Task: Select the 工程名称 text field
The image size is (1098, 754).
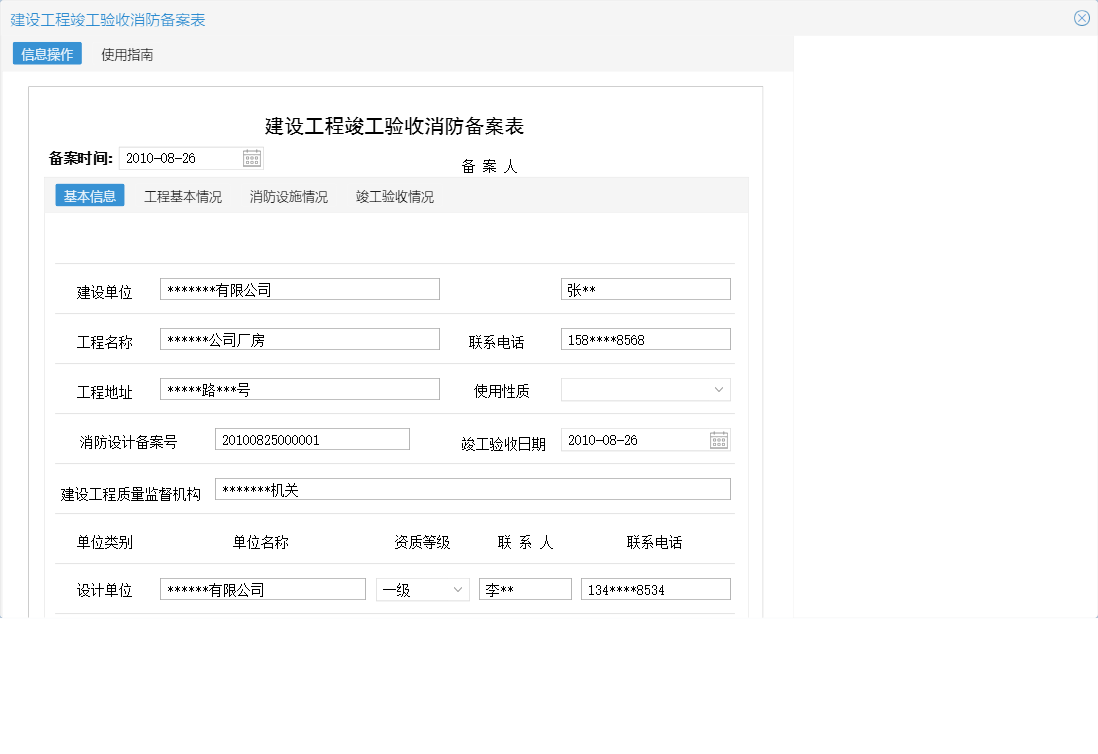Action: (299, 338)
